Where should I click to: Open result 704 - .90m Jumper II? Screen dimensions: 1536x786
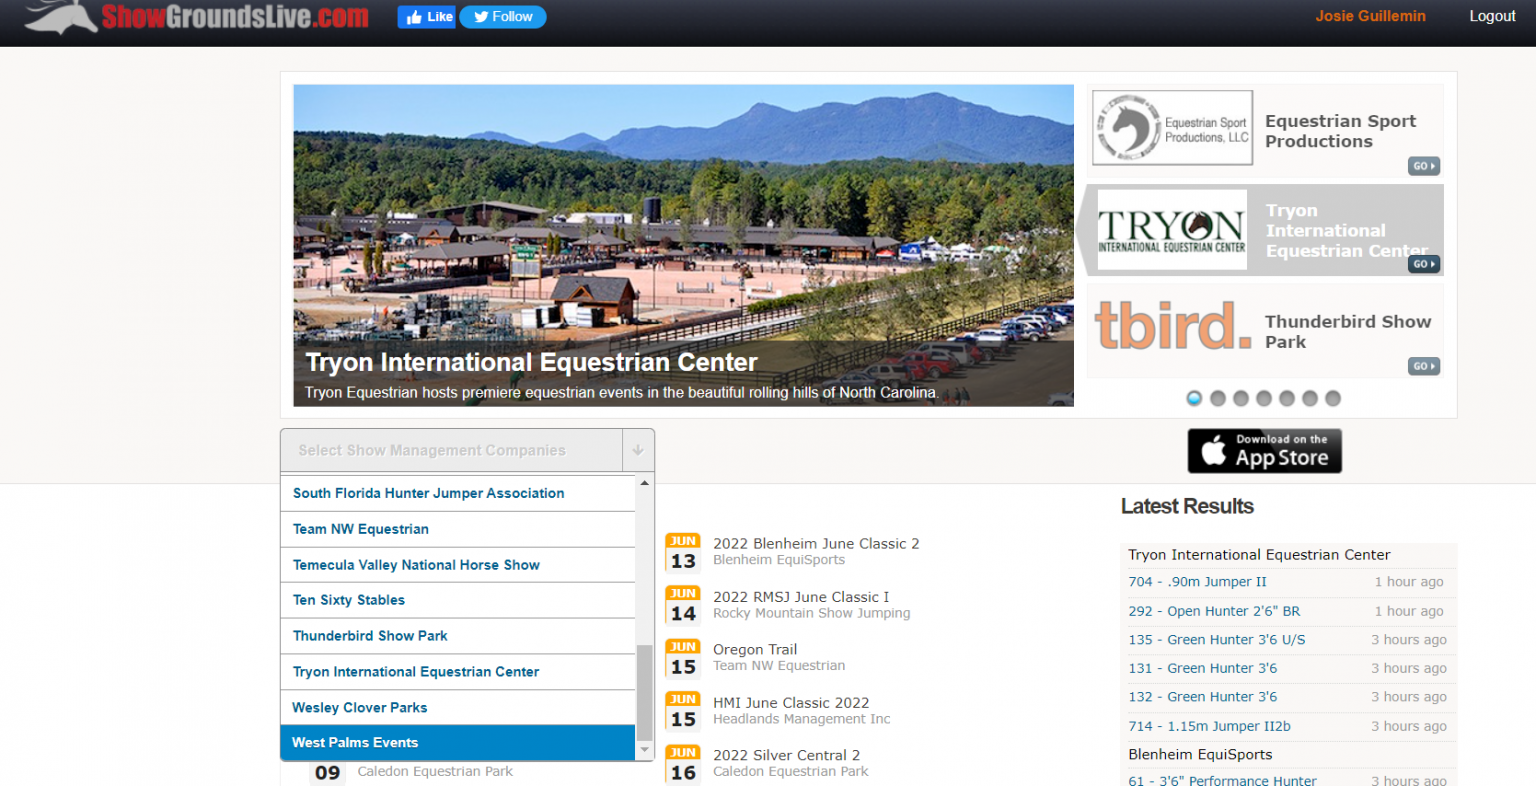pyautogui.click(x=1197, y=582)
